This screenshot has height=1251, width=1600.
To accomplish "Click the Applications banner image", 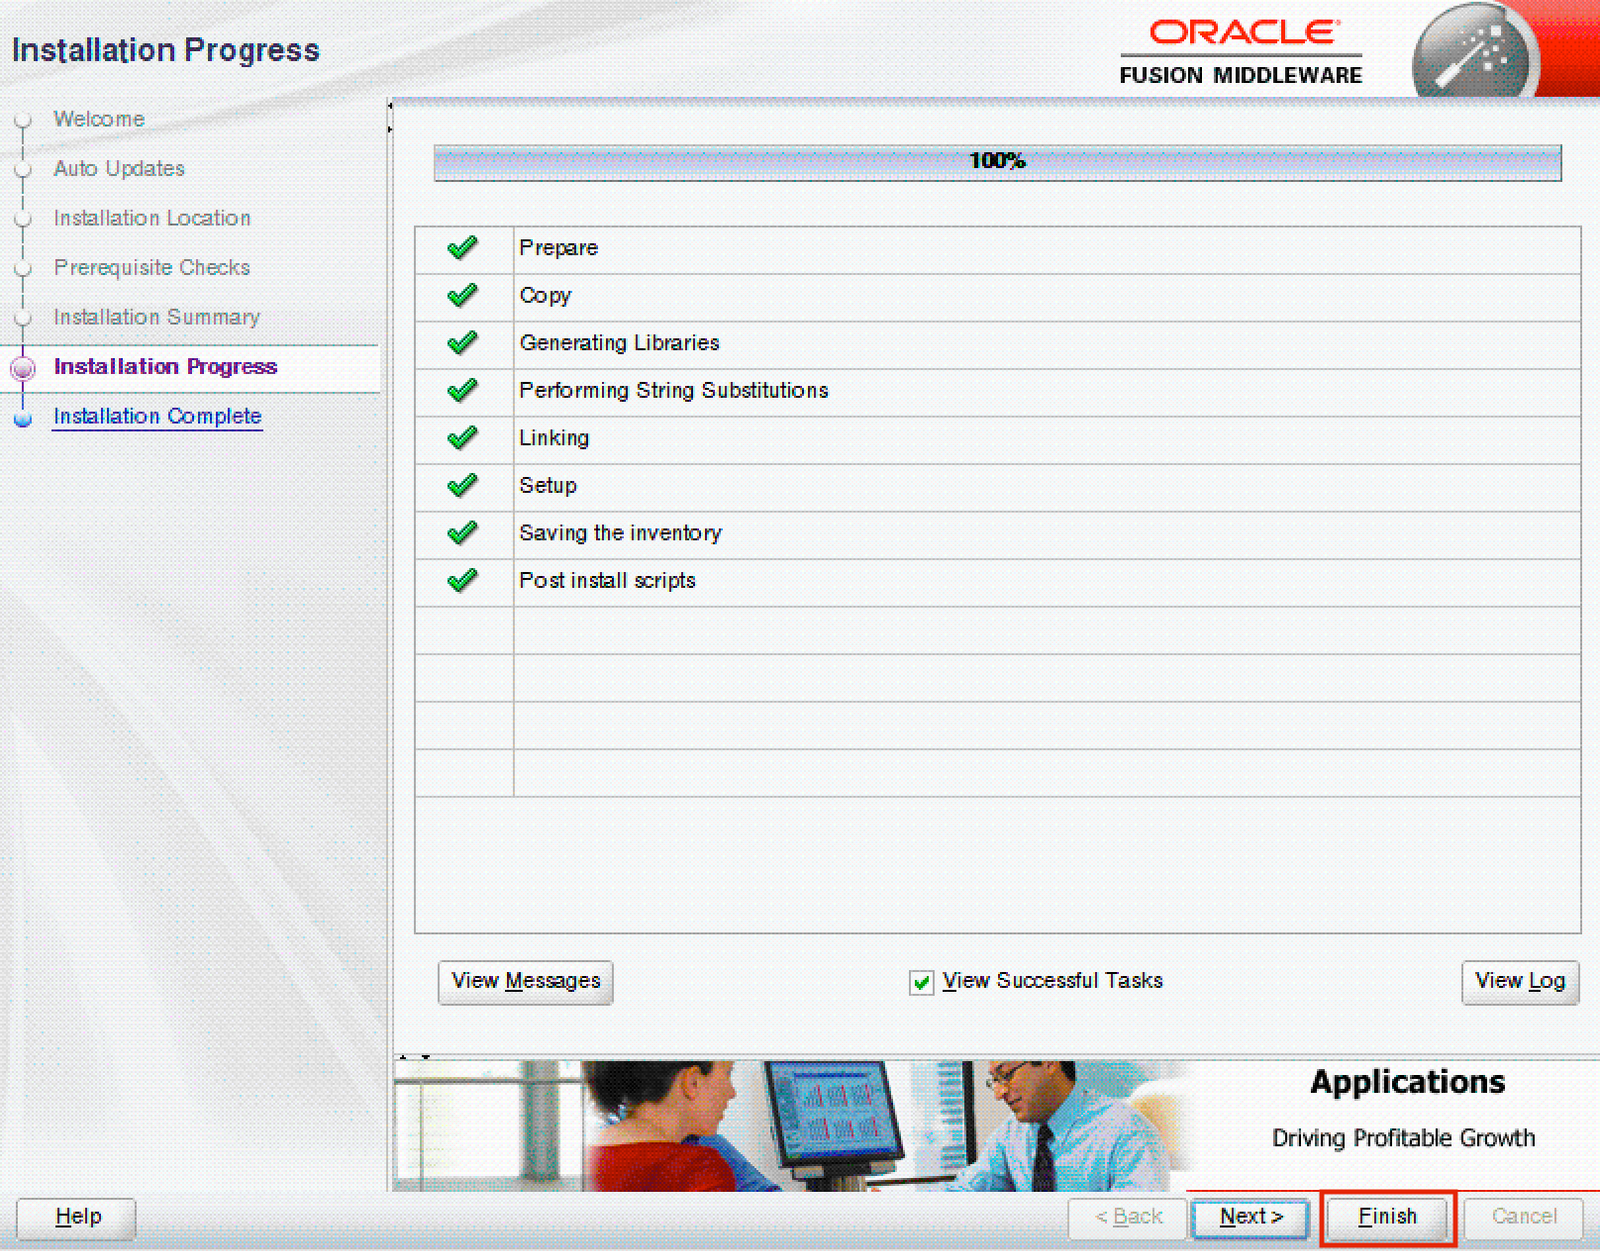I will coord(792,1126).
